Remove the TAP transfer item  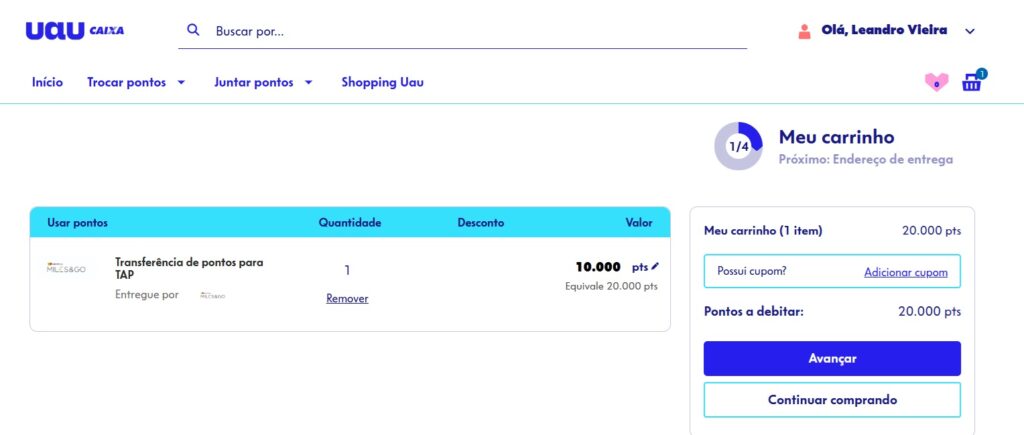(347, 298)
